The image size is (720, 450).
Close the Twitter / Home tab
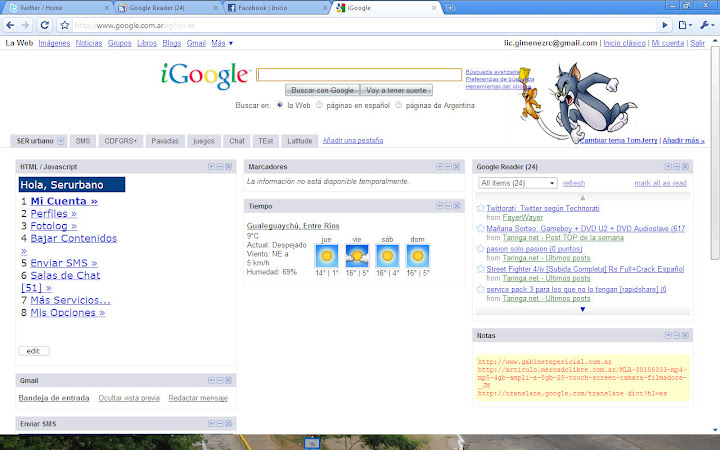tap(107, 8)
